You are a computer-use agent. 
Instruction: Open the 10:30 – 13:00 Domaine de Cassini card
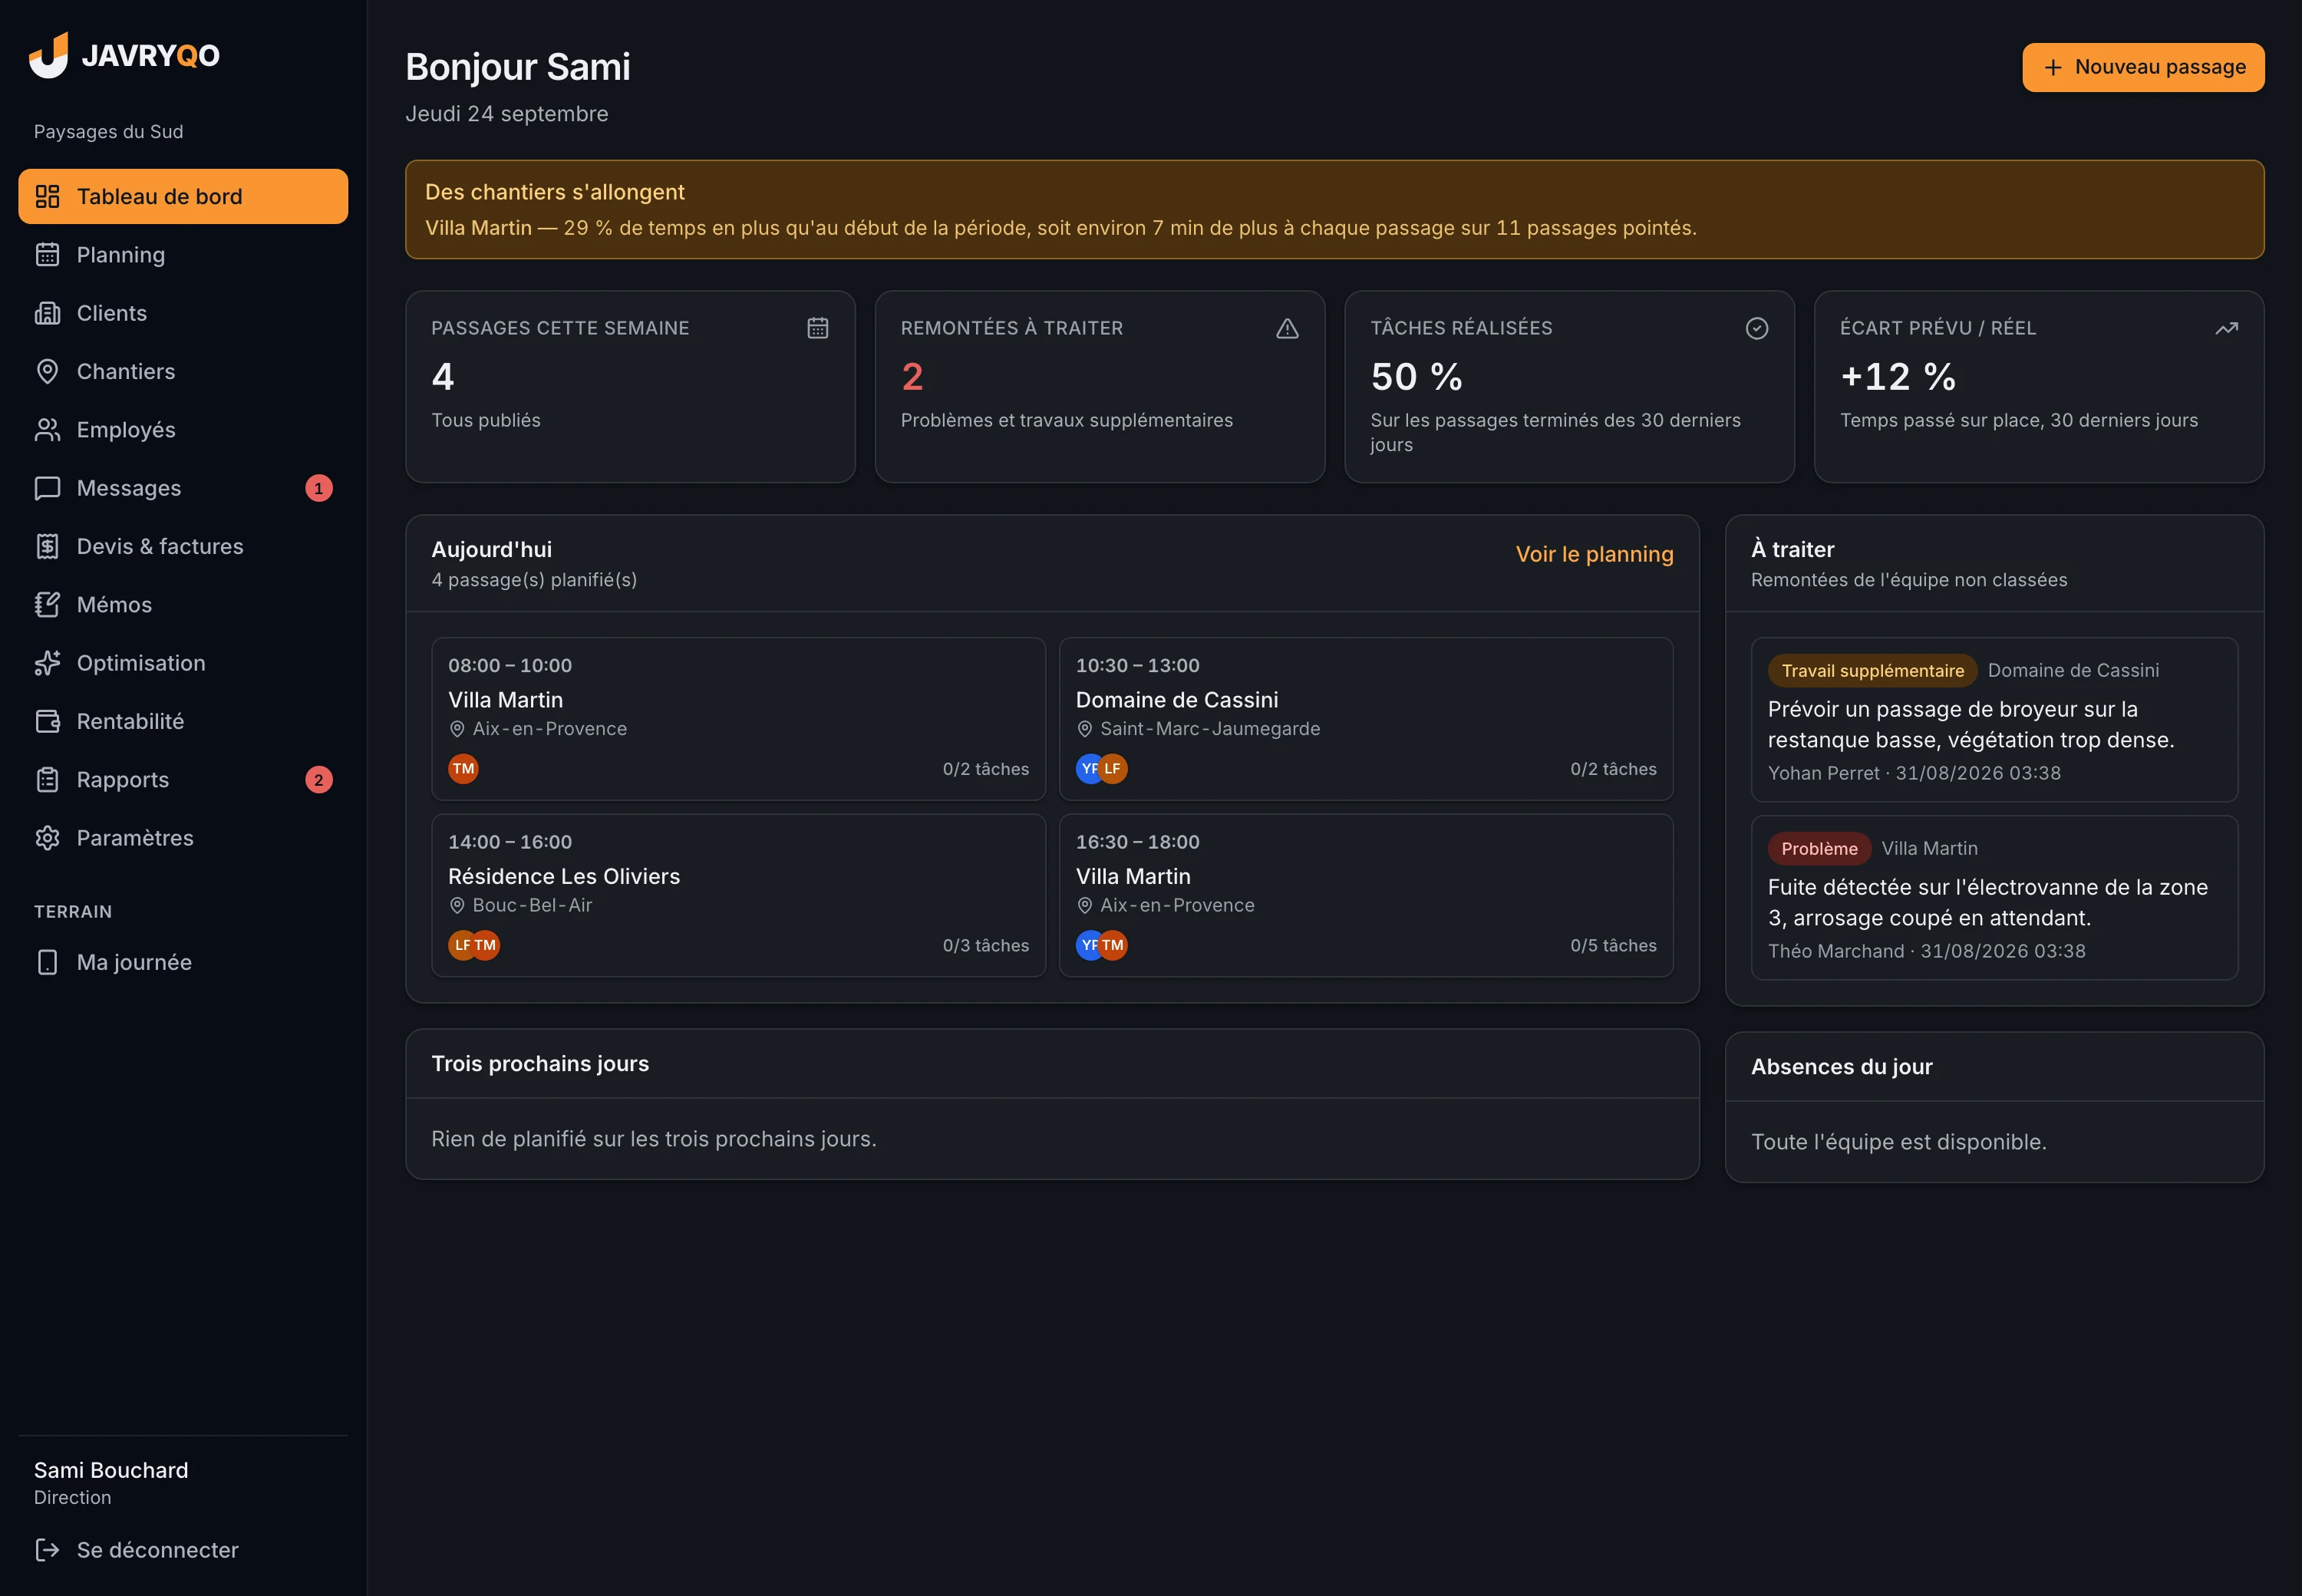click(1366, 718)
